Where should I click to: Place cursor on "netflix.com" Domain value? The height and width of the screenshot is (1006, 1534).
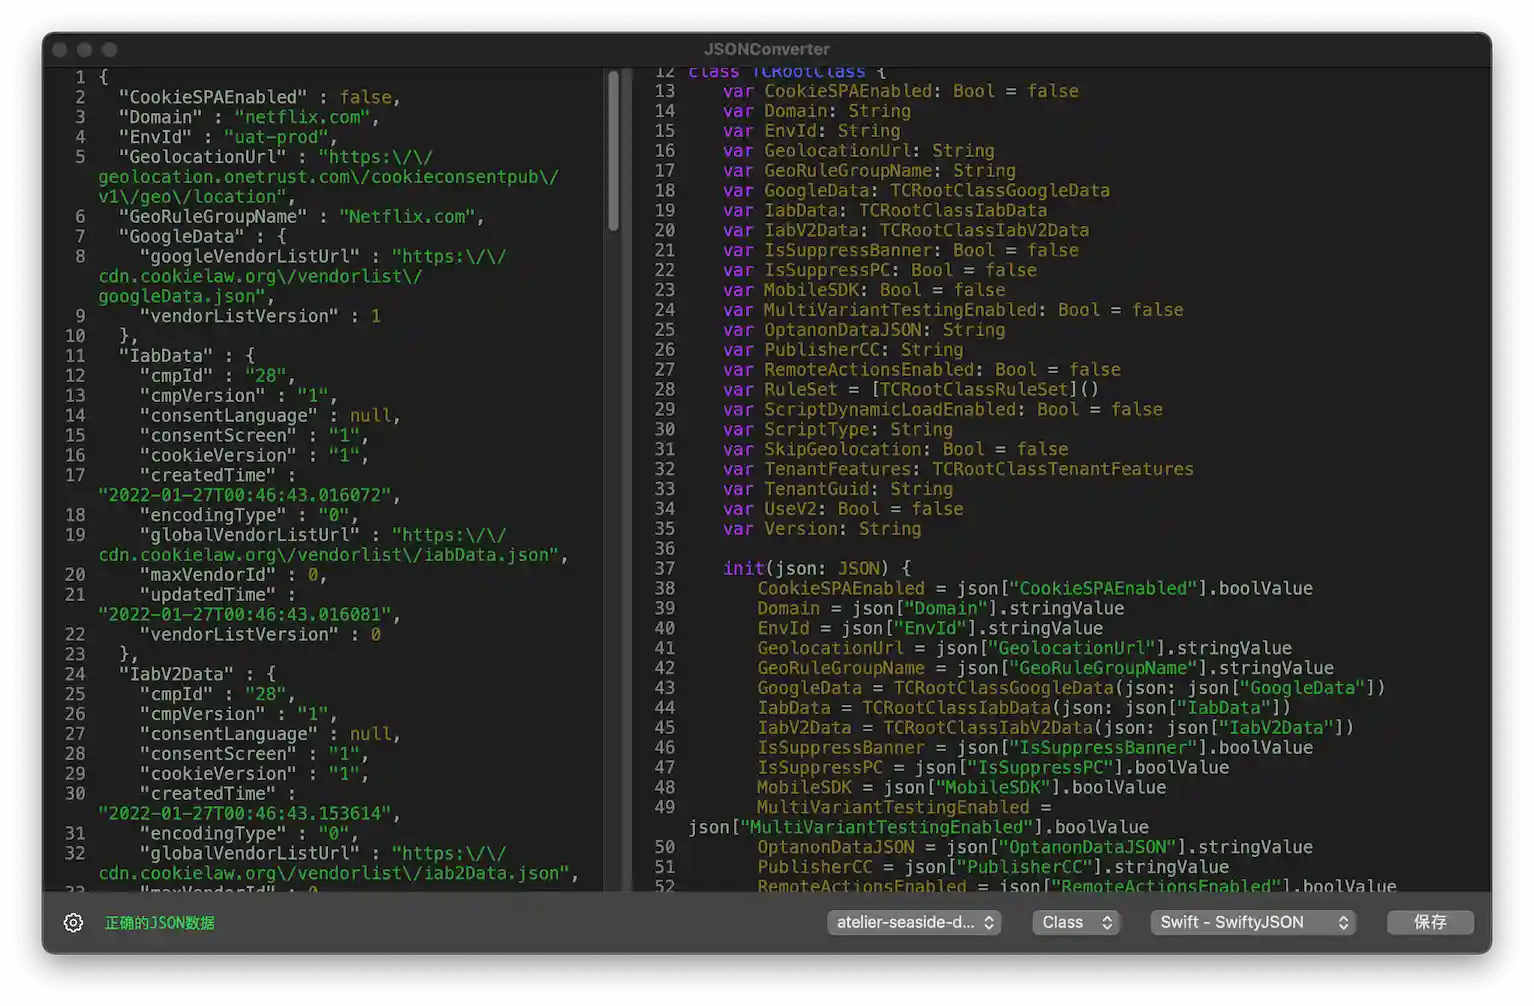(x=303, y=117)
